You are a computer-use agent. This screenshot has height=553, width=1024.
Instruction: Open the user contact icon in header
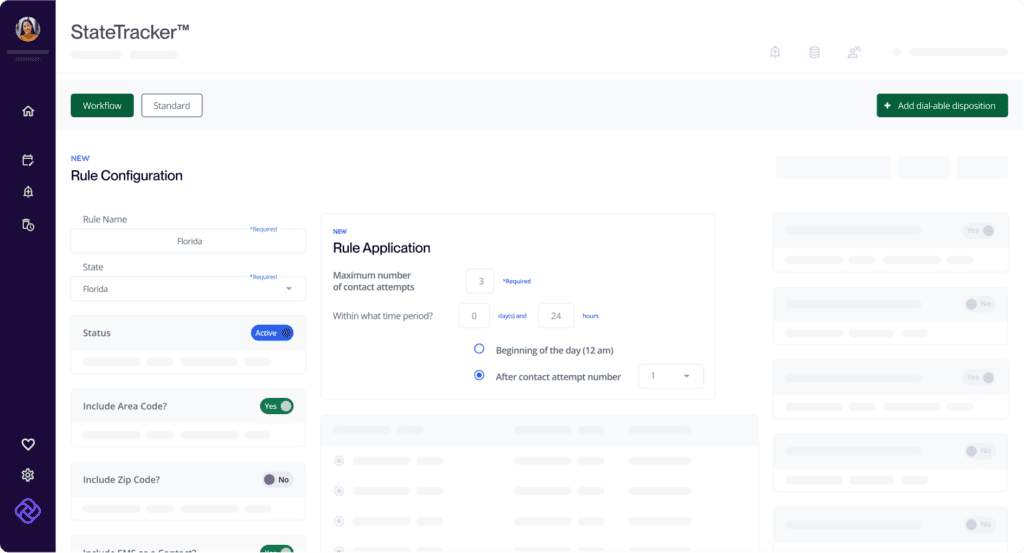pyautogui.click(x=854, y=52)
